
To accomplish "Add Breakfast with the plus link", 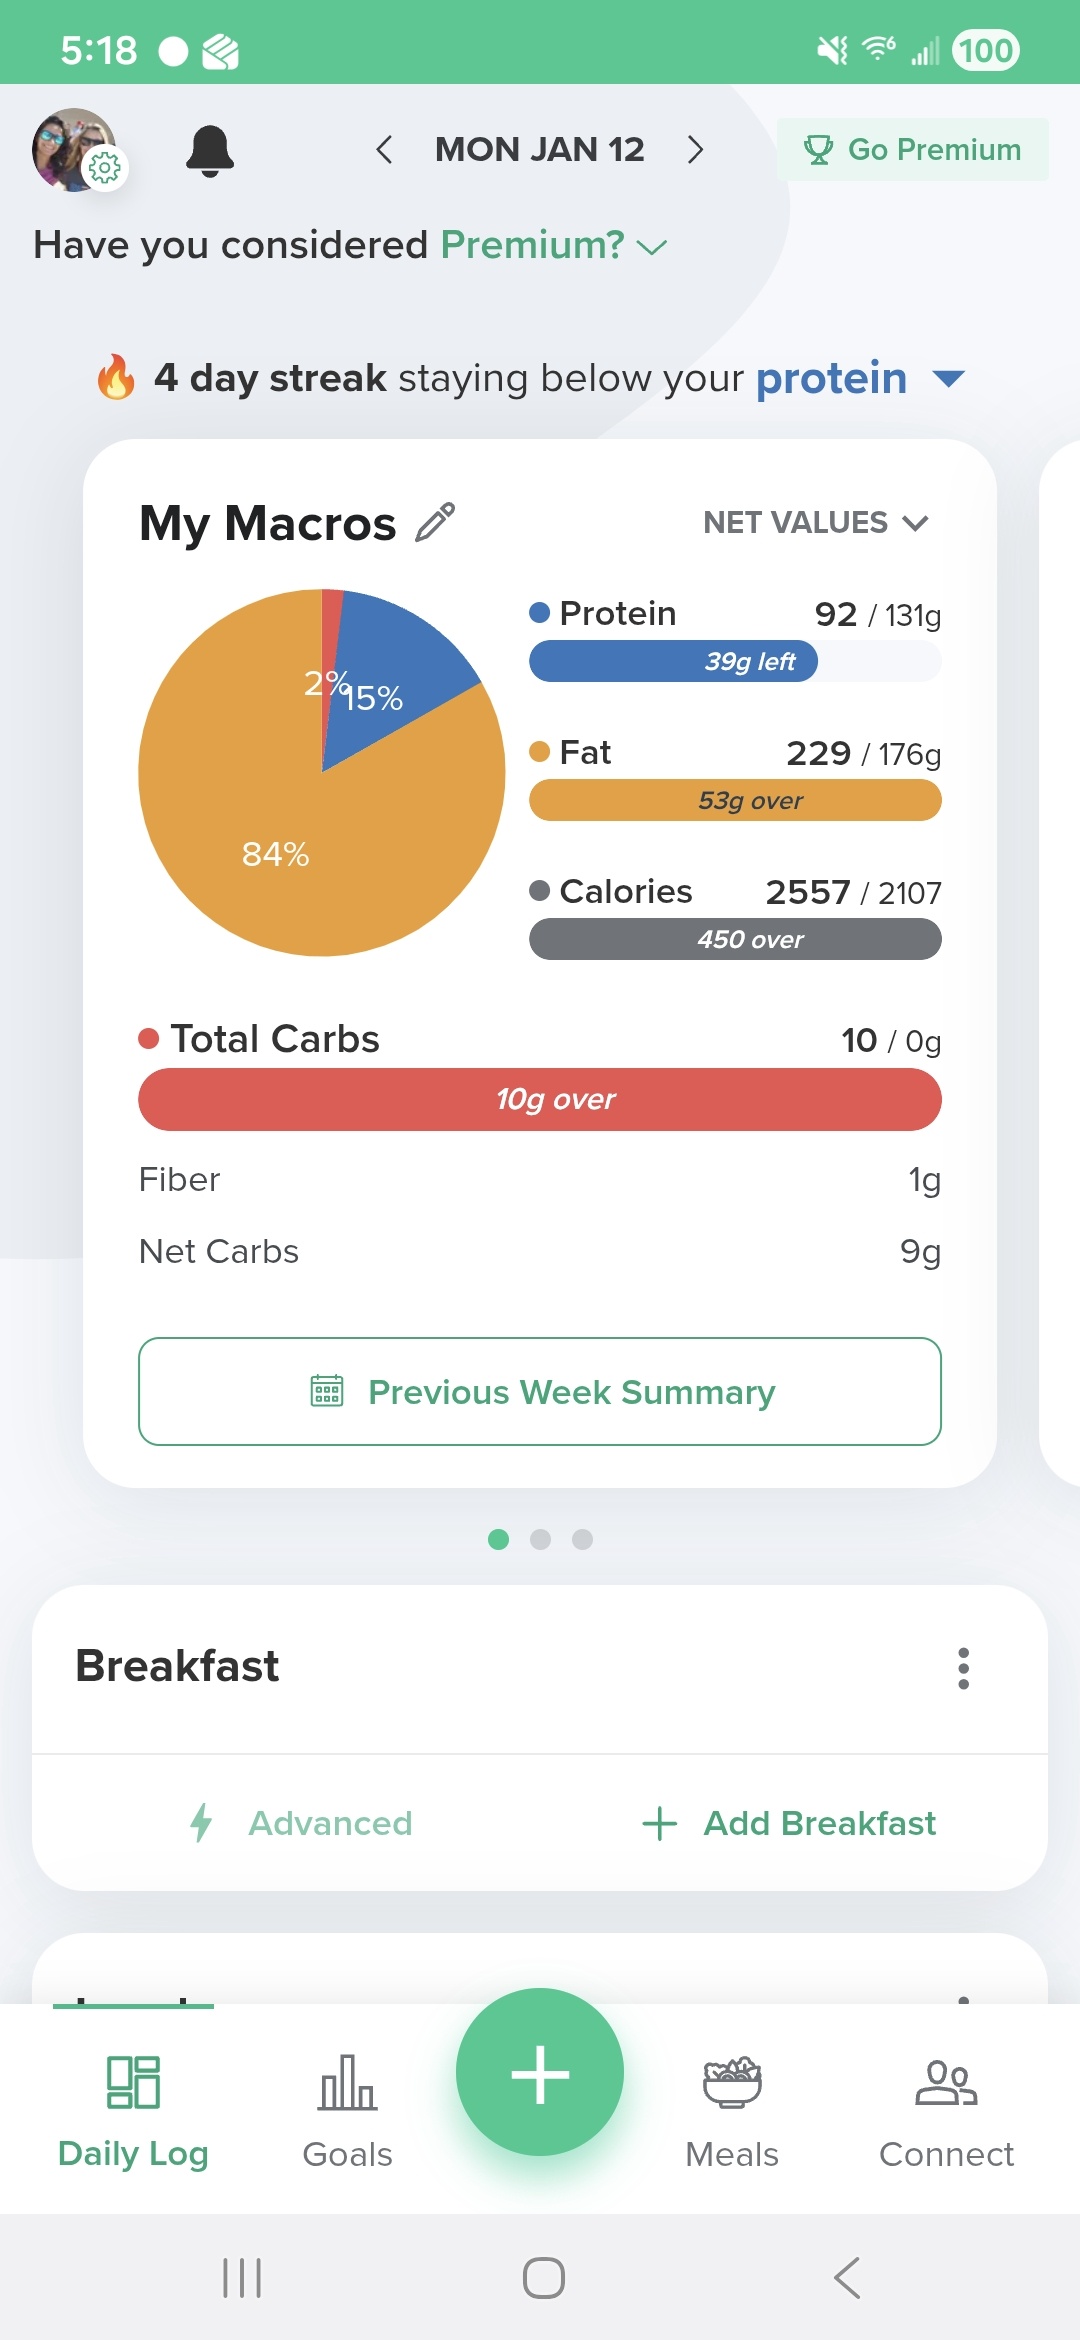I will click(790, 1823).
